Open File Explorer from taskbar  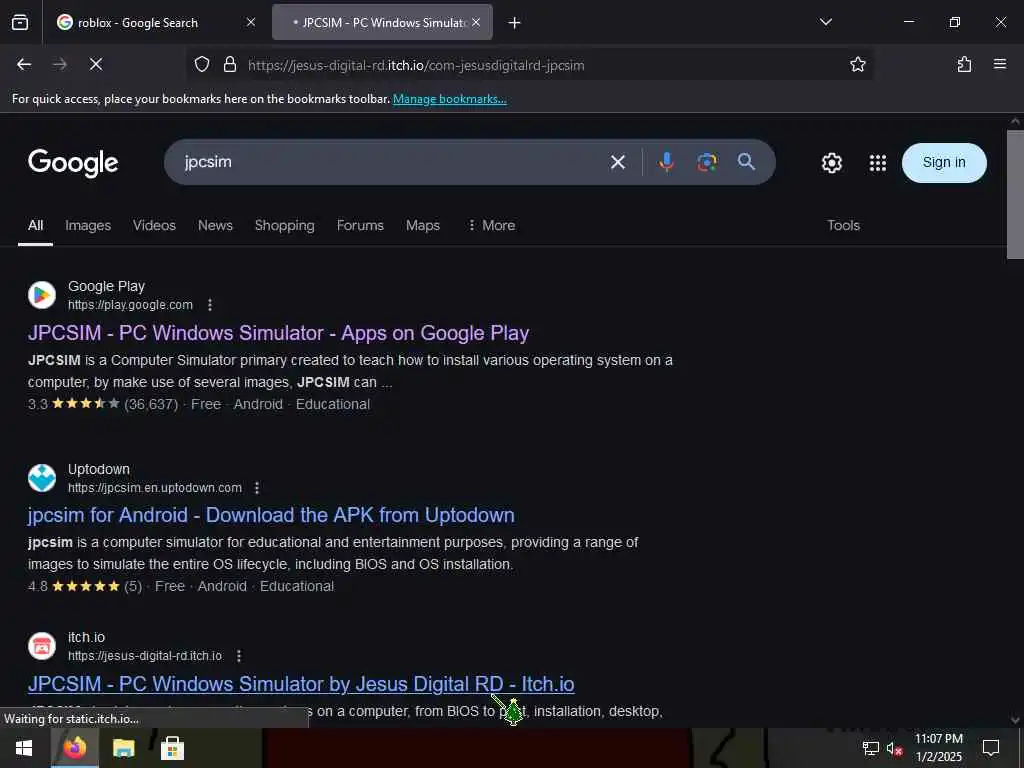pos(123,748)
